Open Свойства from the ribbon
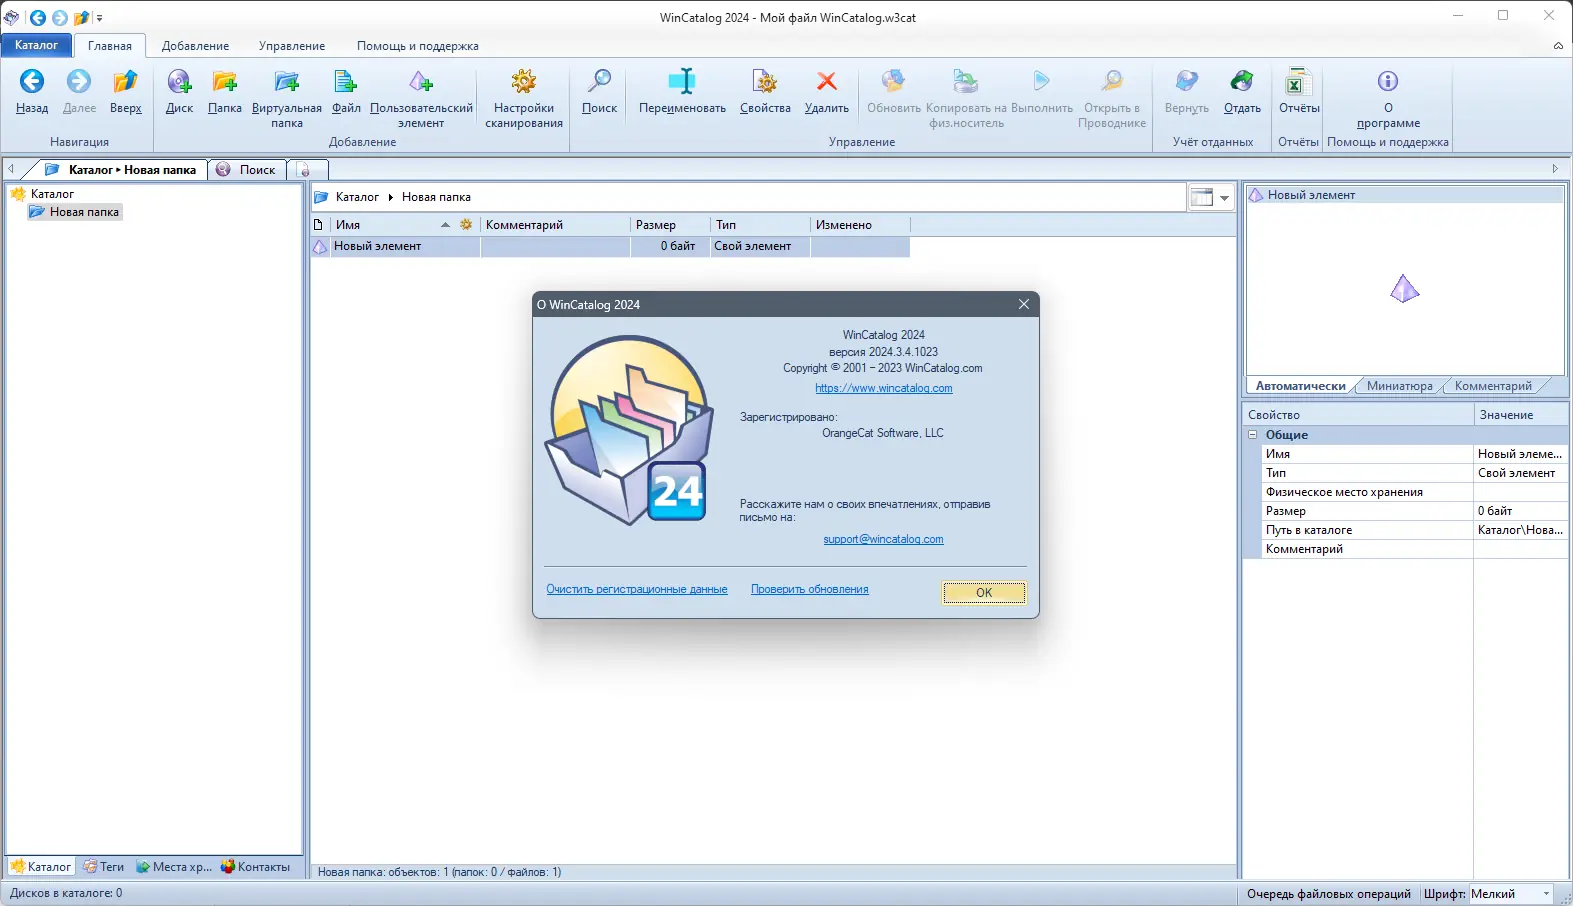This screenshot has width=1573, height=906. tap(765, 82)
